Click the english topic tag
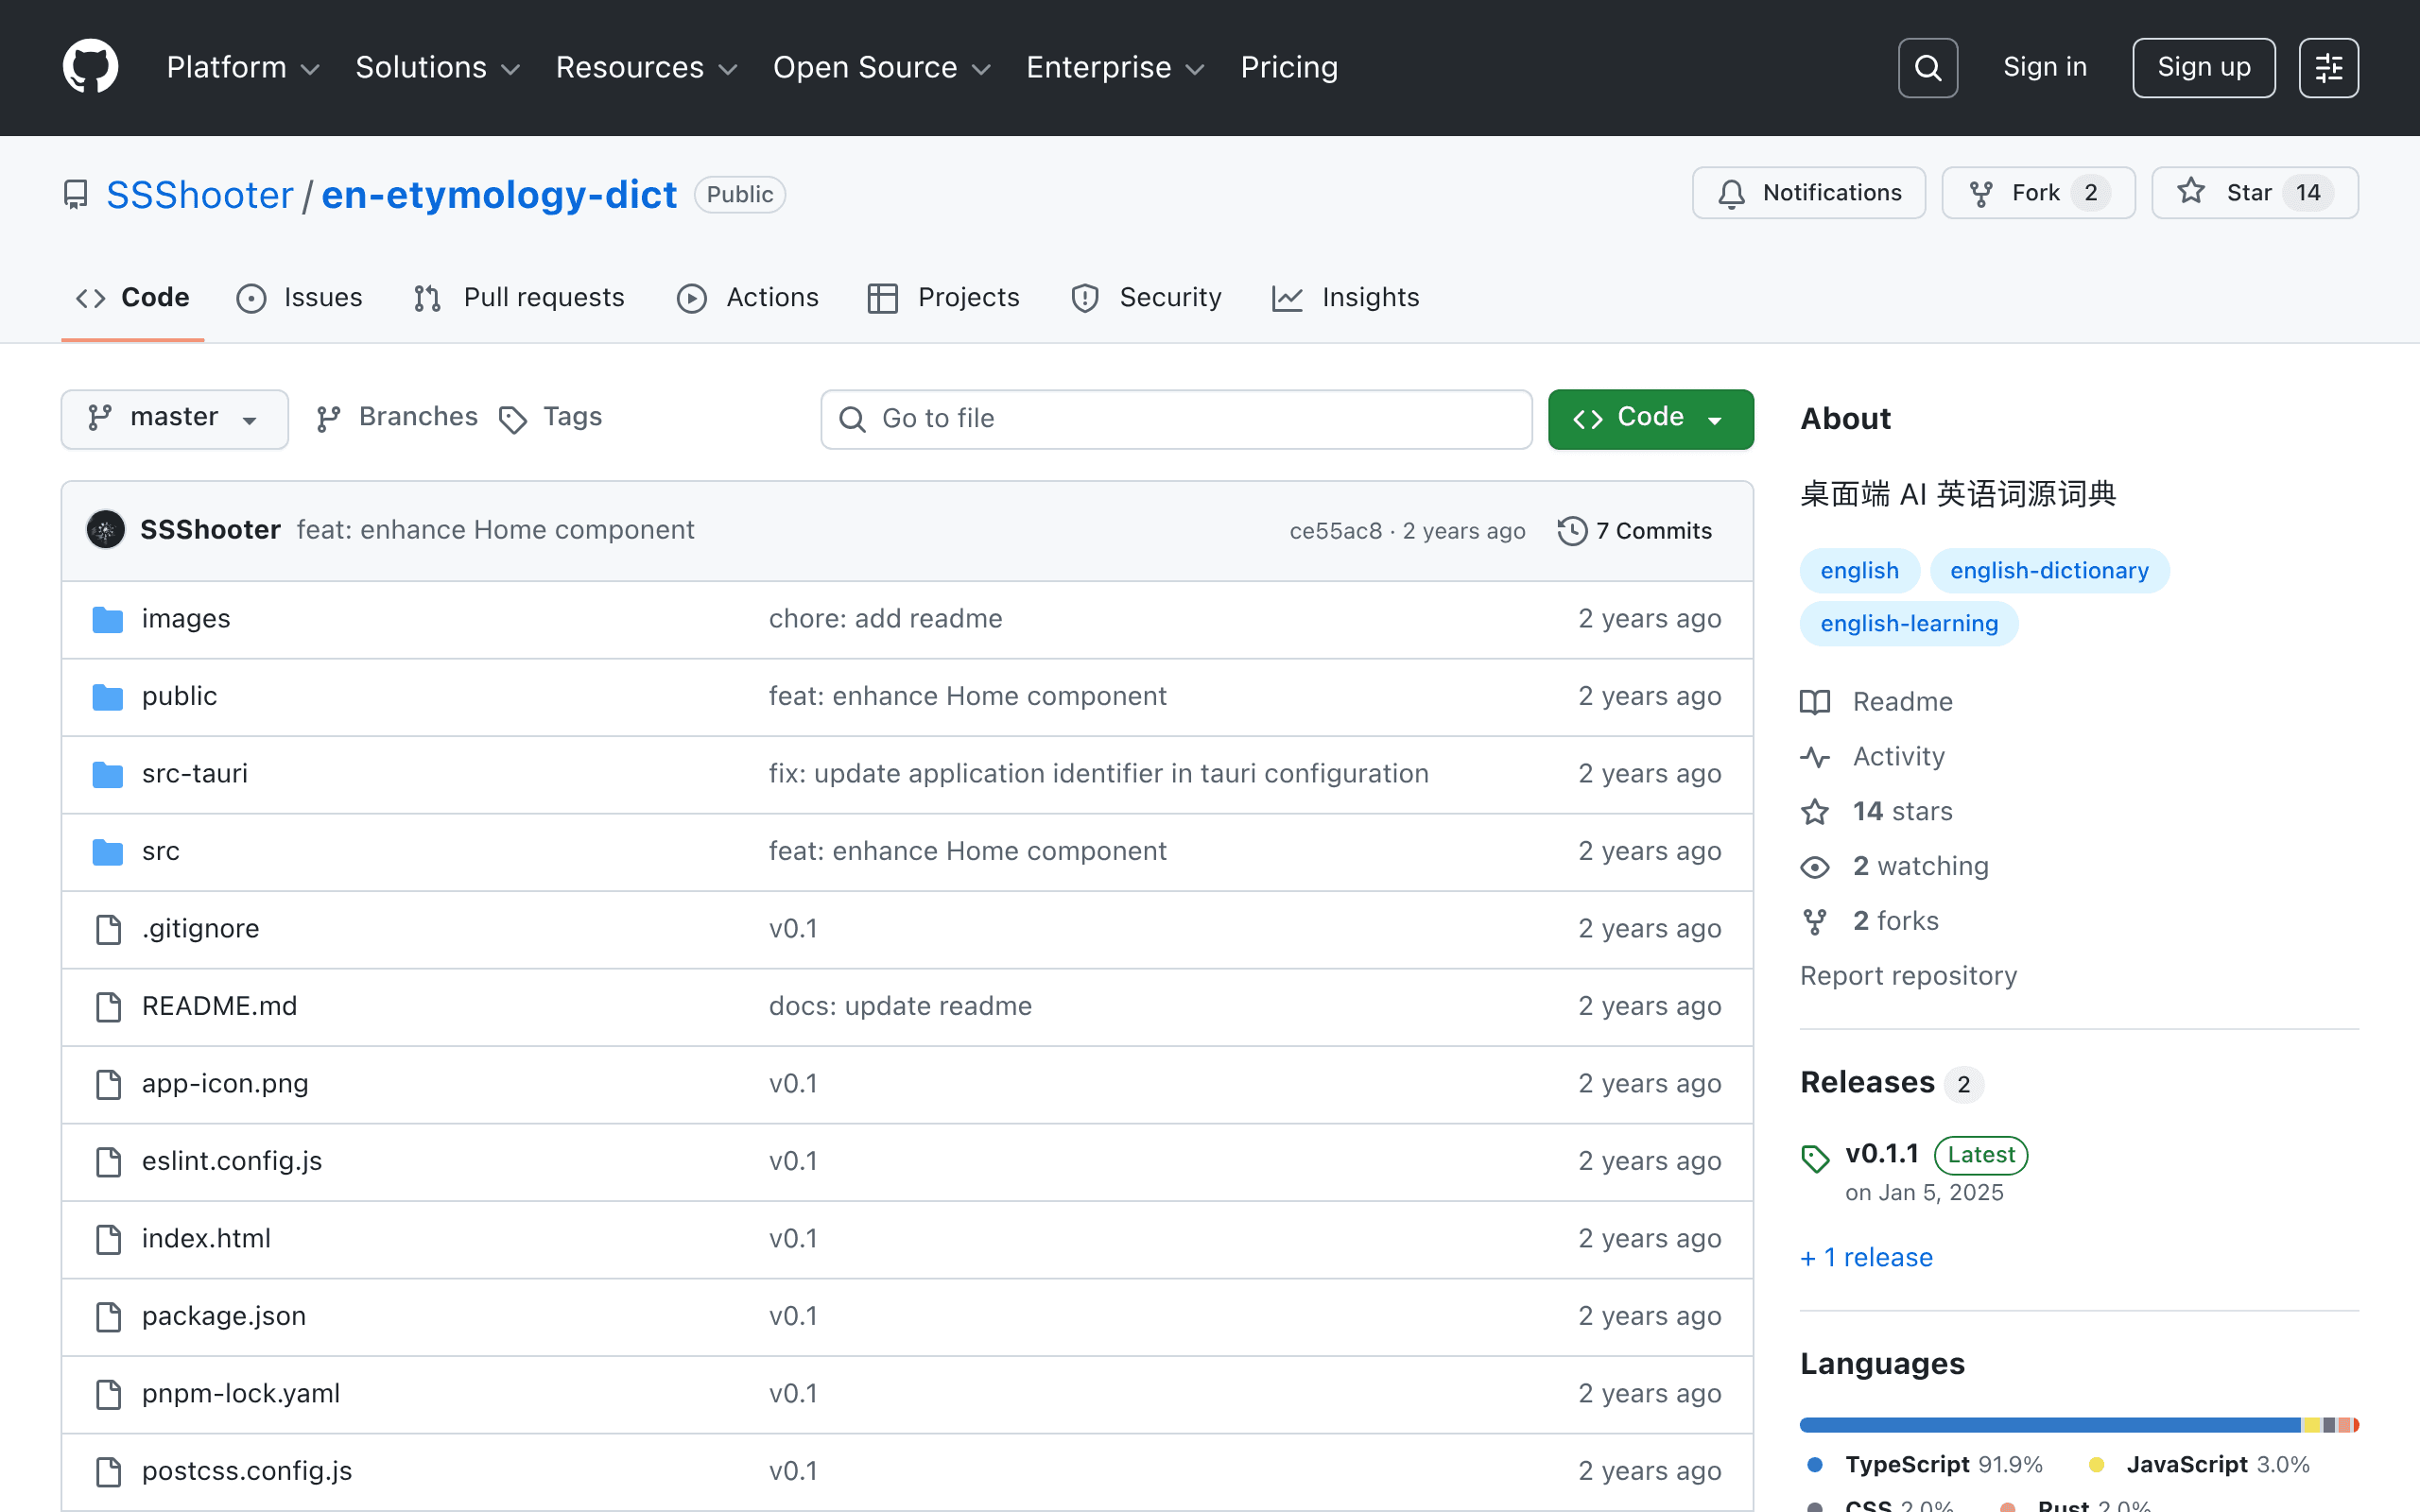The height and width of the screenshot is (1512, 2420). [1859, 571]
